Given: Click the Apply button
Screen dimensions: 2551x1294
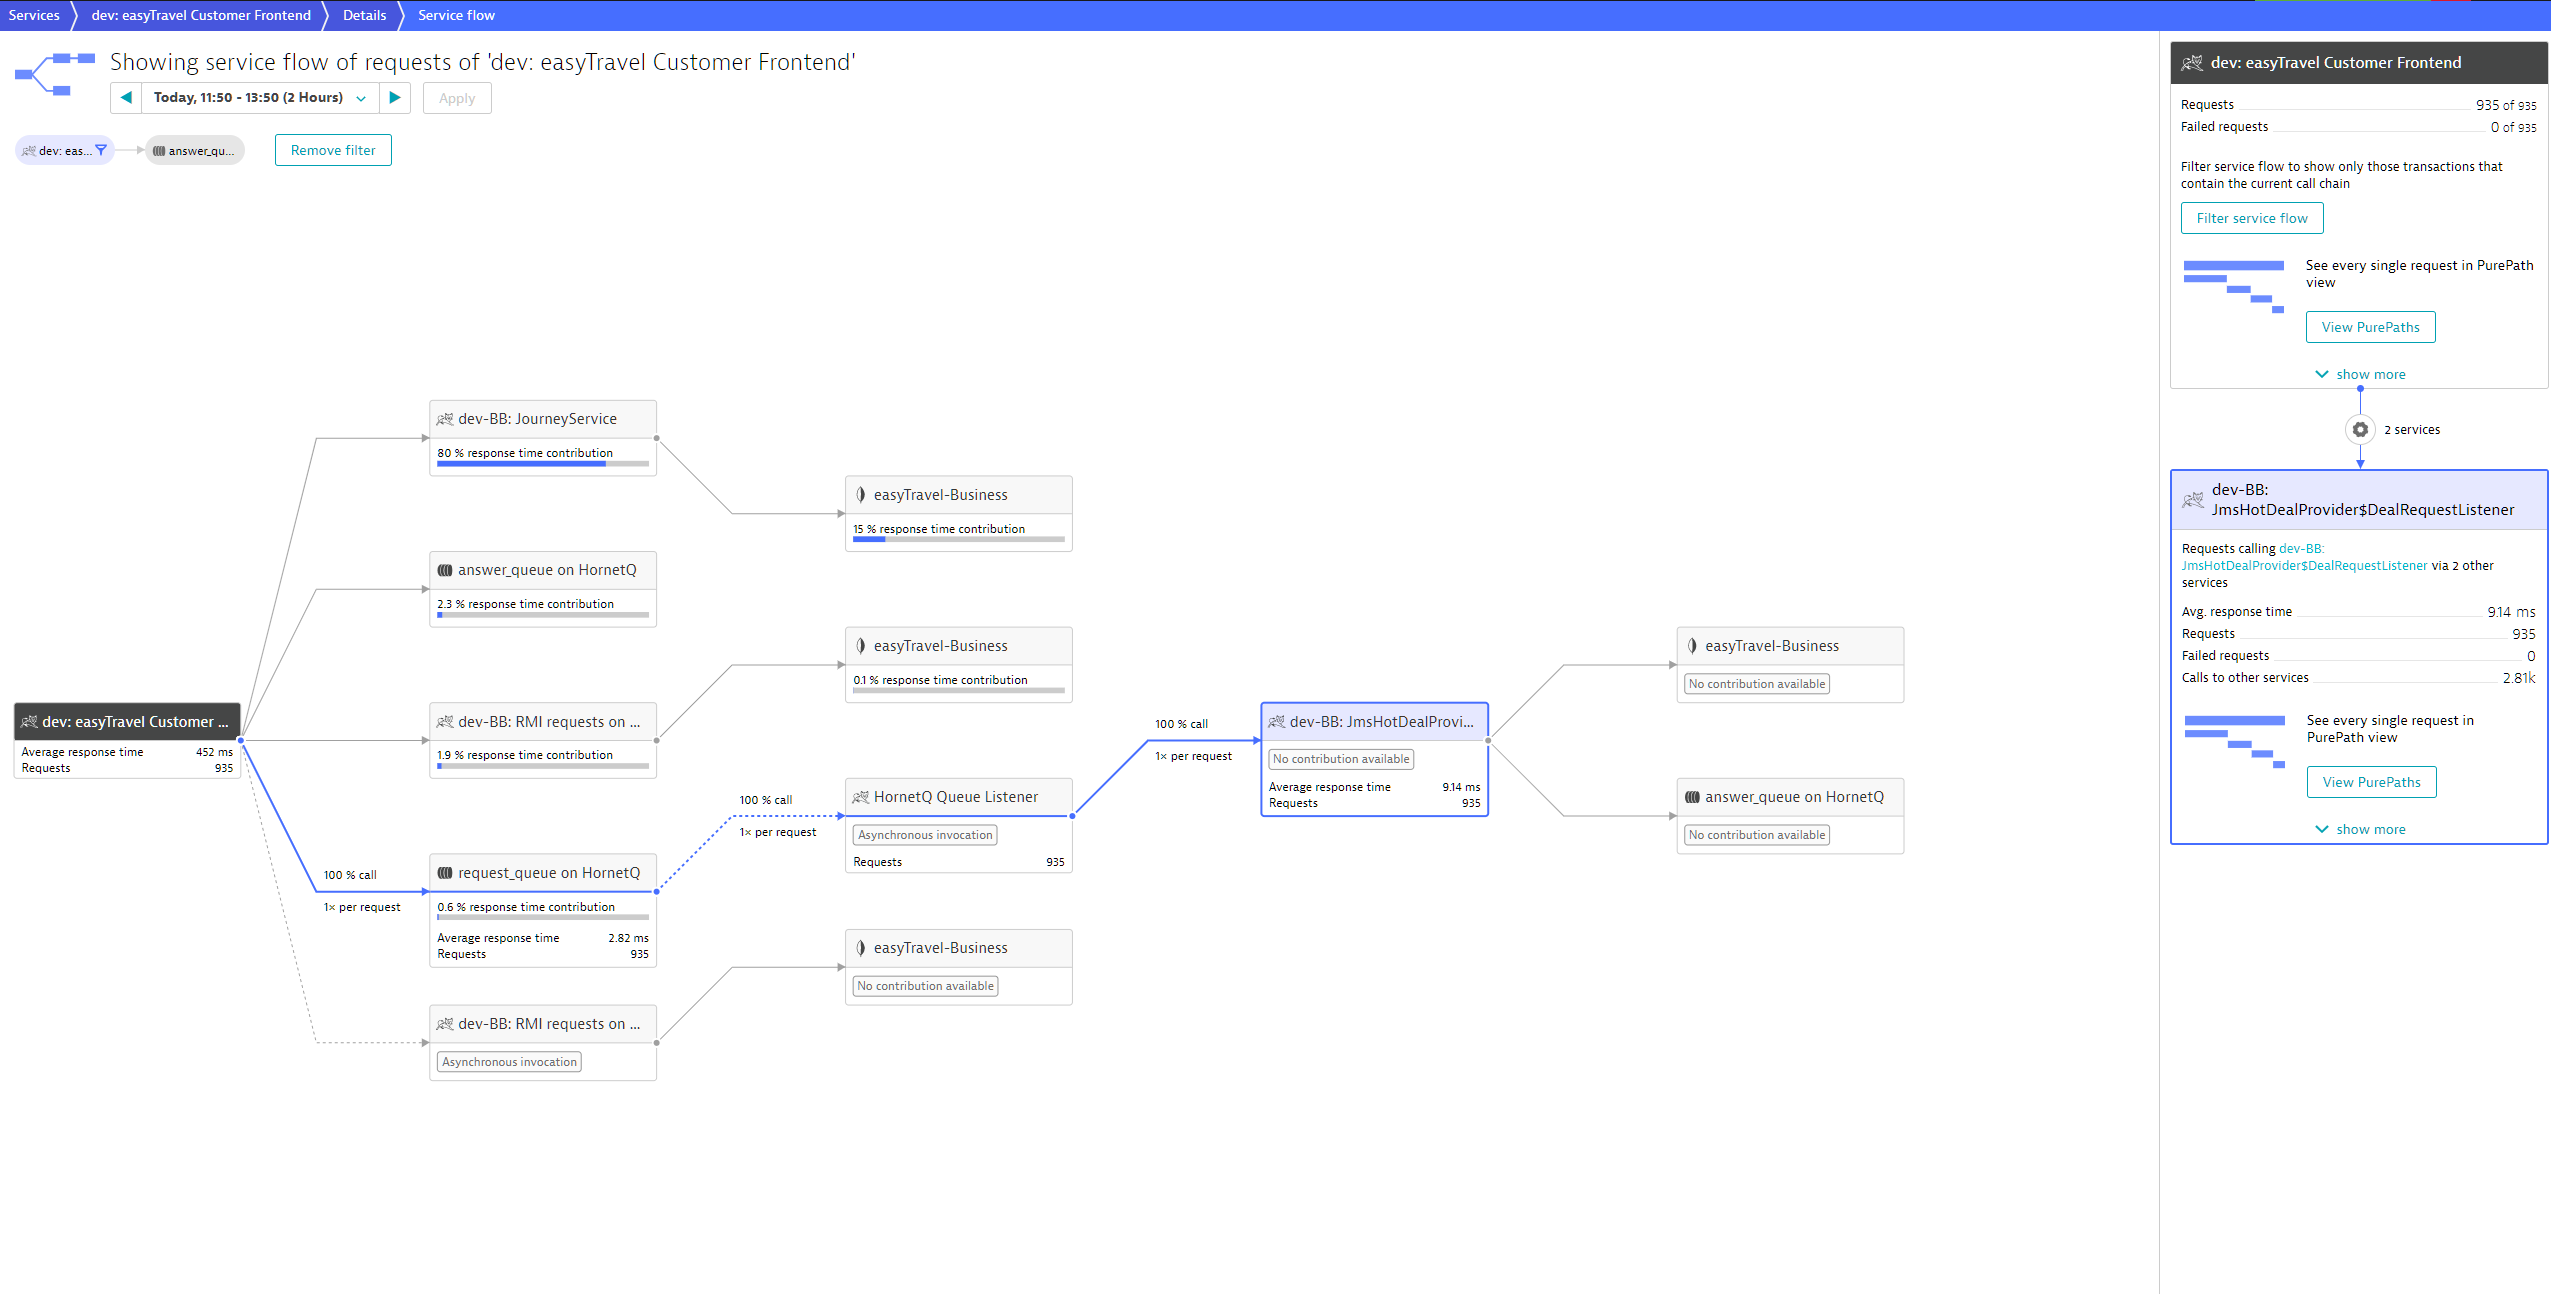Looking at the screenshot, I should click(457, 98).
